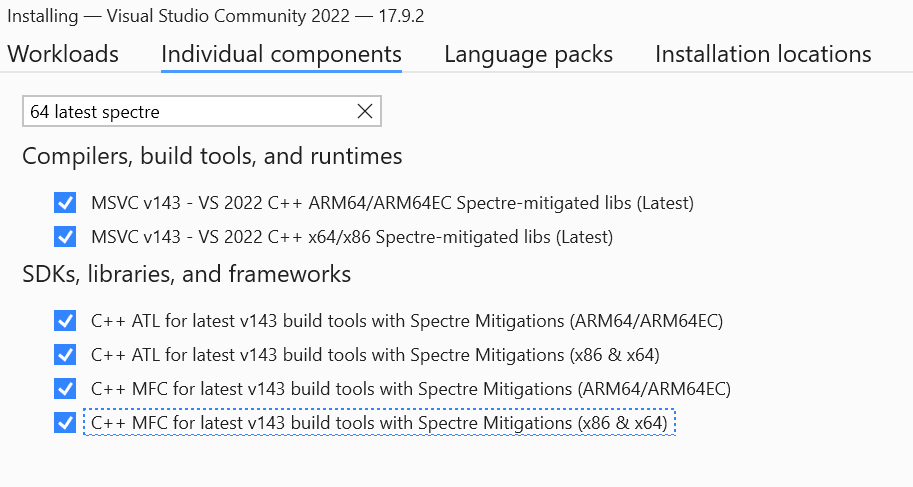Click the C++ ATL Spectre Mitigations (ARM64/ARM64EC) label
The image size is (913, 487).
coord(406,321)
